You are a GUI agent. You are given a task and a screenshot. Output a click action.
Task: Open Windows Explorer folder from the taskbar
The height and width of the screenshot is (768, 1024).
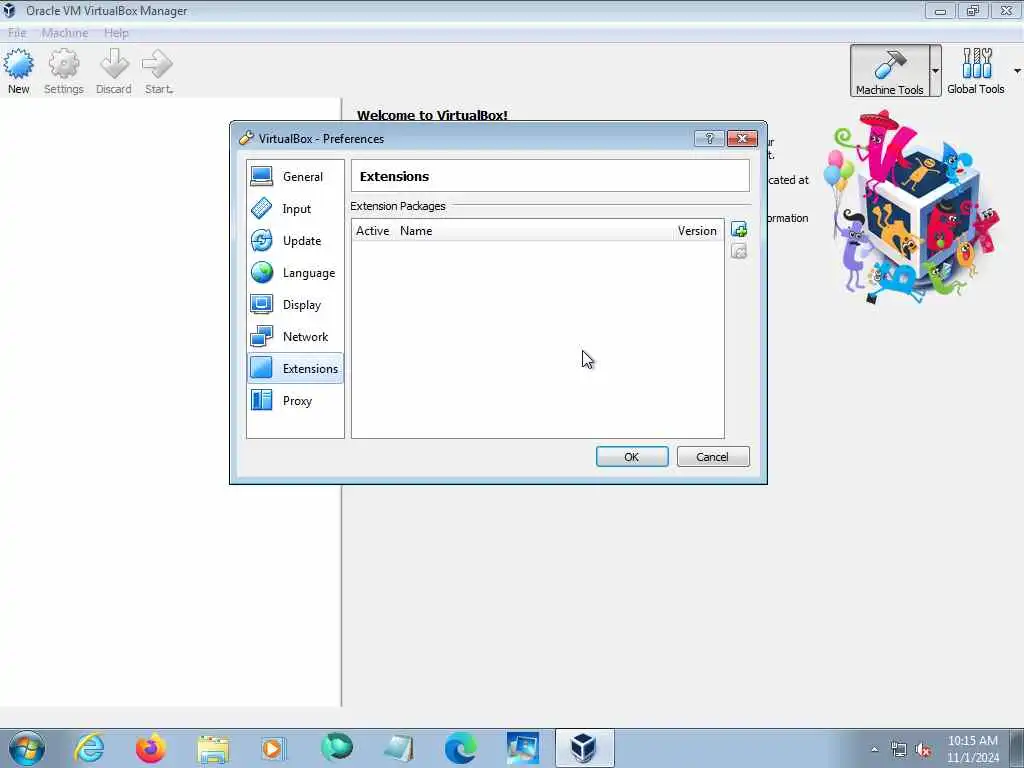[213, 748]
